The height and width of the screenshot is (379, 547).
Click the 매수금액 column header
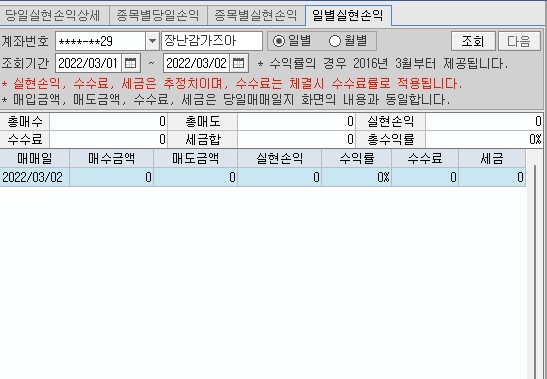pyautogui.click(x=112, y=159)
